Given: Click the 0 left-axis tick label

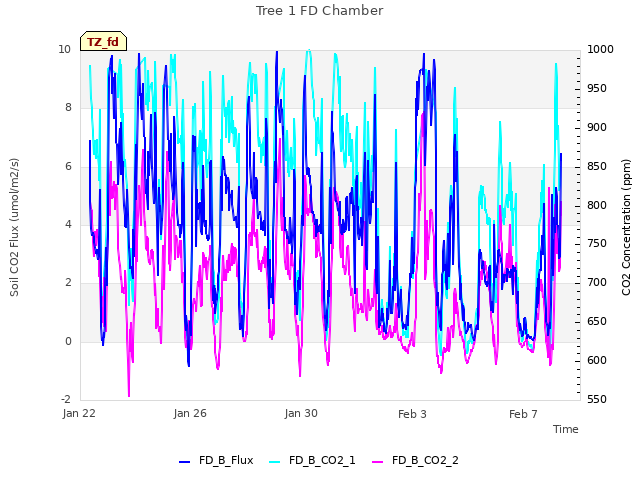Looking at the screenshot, I should (68, 341).
